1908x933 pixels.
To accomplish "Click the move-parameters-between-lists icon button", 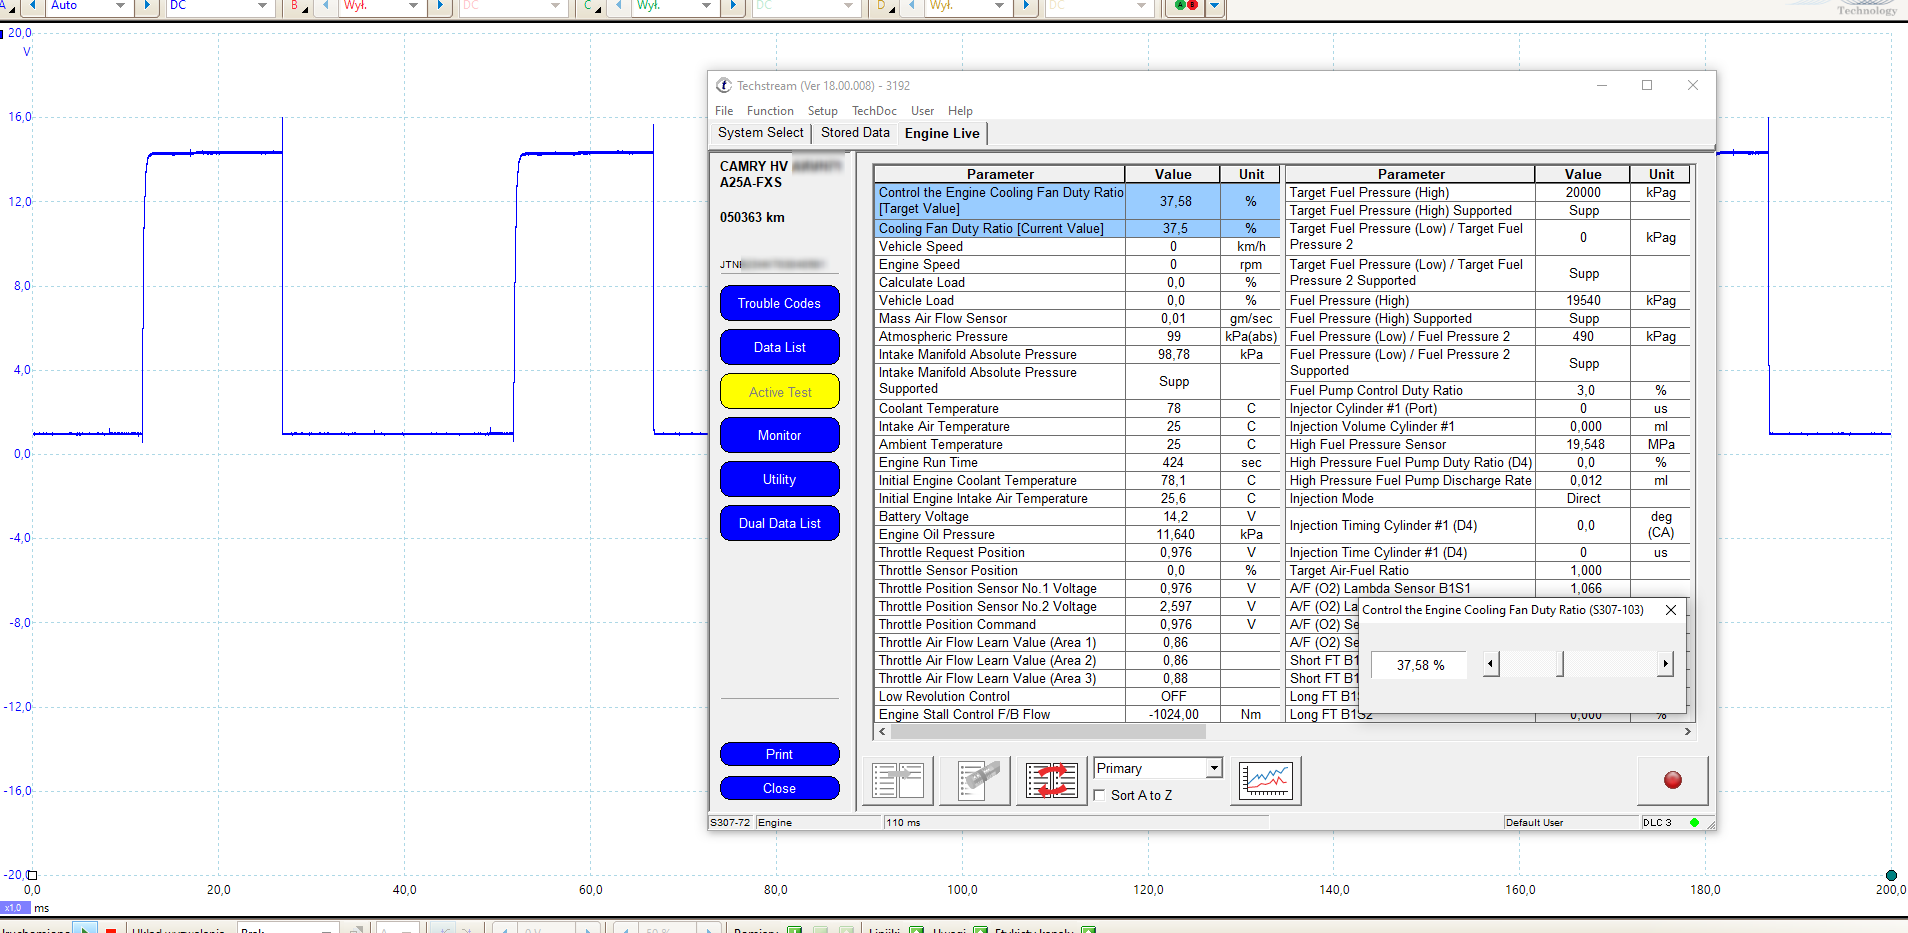I will [x=898, y=780].
